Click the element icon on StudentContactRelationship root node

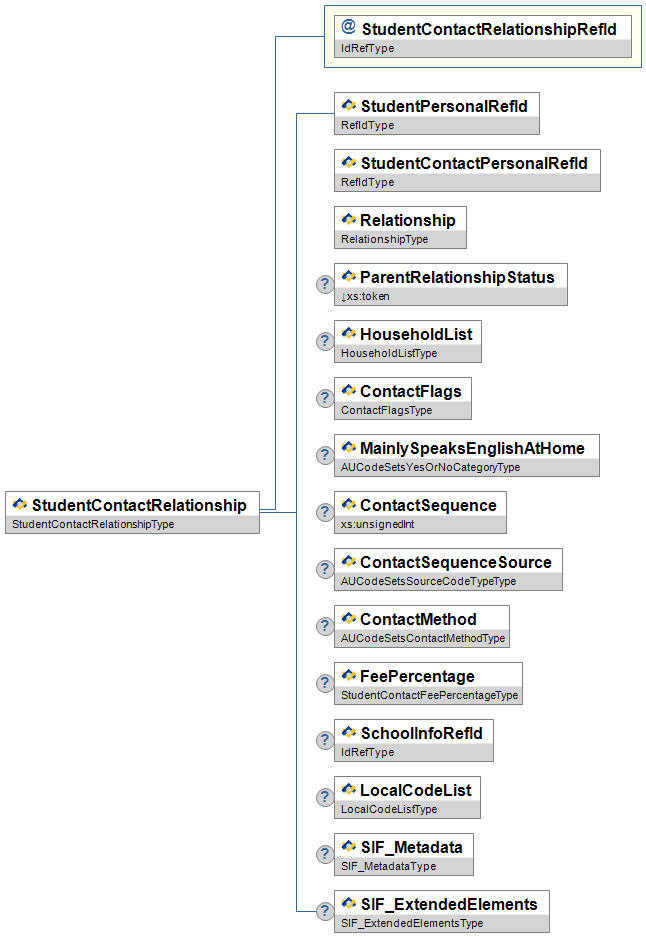click(x=19, y=505)
